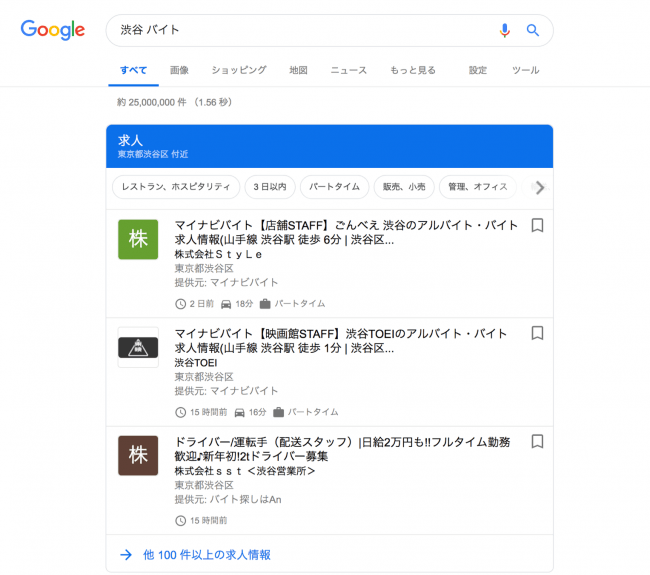Bookmark the 渋谷TOEI job
Image resolution: width=650 pixels, height=575 pixels.
[537, 333]
